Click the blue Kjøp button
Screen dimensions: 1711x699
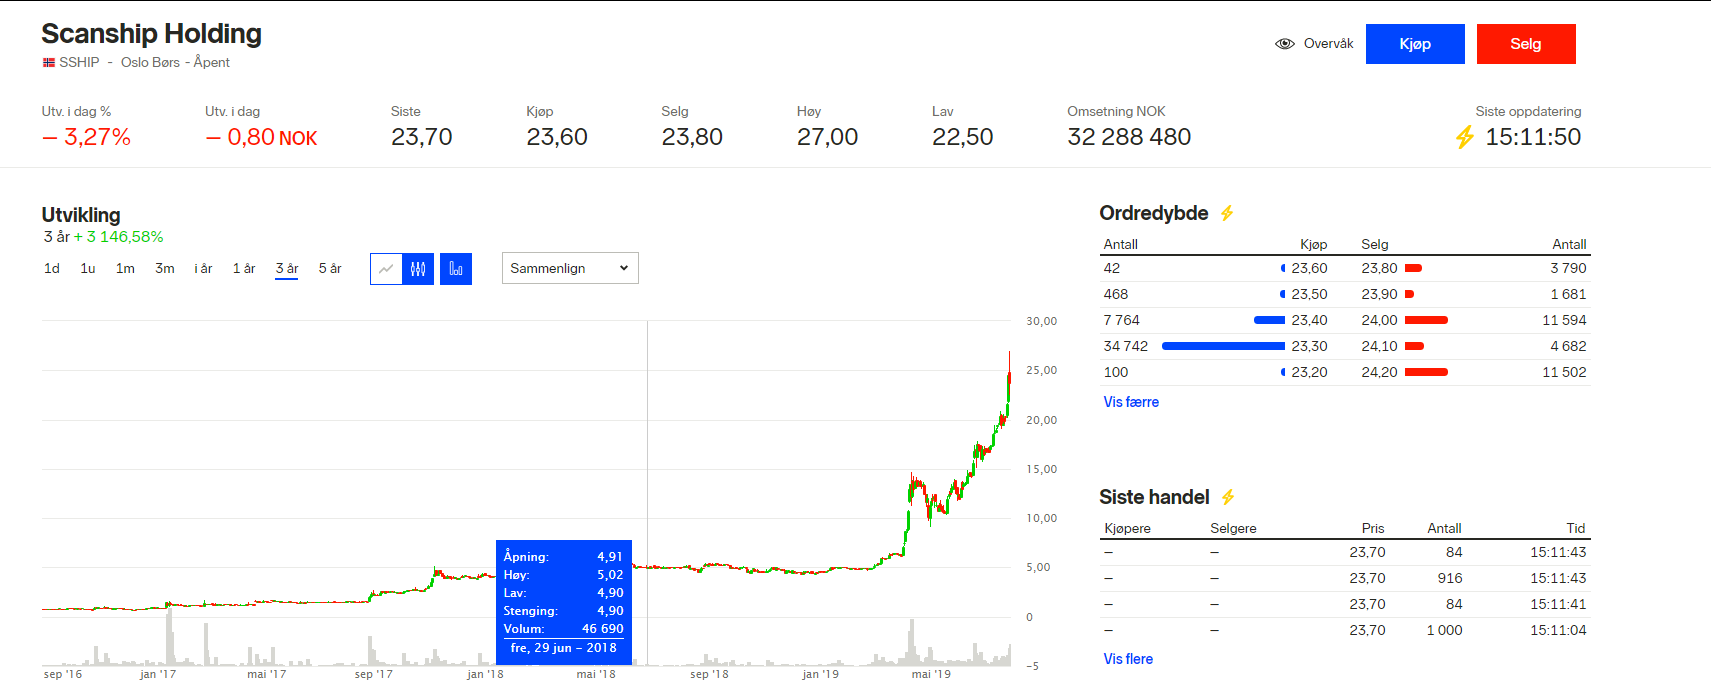(x=1415, y=44)
